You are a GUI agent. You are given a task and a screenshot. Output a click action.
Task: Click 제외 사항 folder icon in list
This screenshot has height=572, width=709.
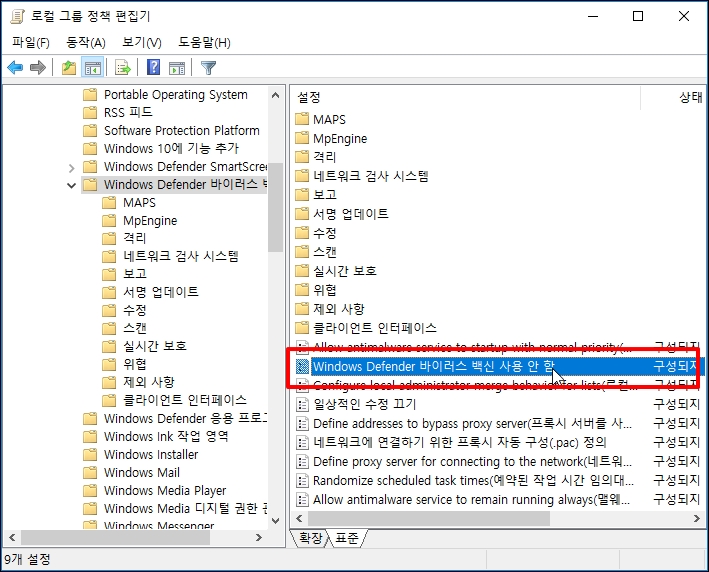pyautogui.click(x=302, y=309)
